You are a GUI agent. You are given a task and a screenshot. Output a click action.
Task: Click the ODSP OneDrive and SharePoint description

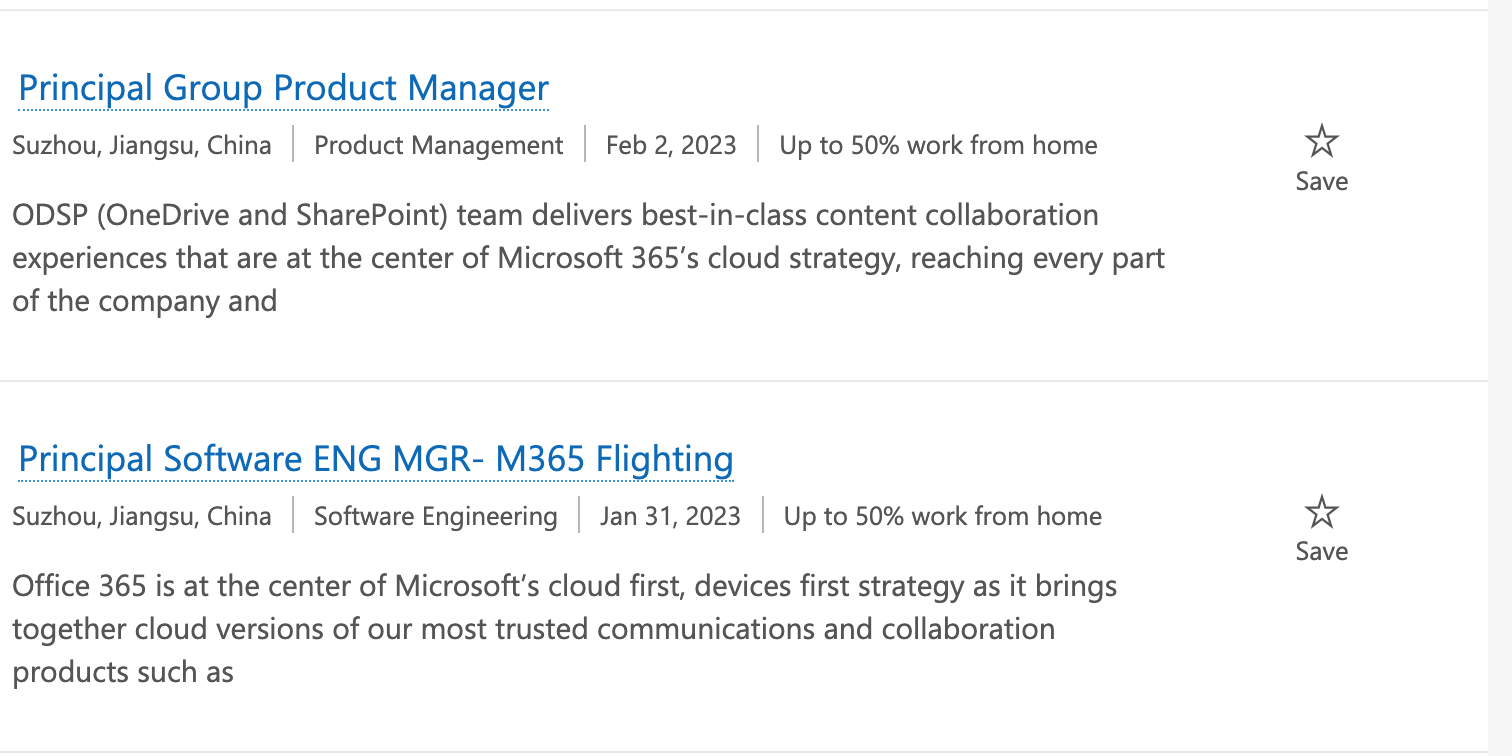click(x=555, y=216)
